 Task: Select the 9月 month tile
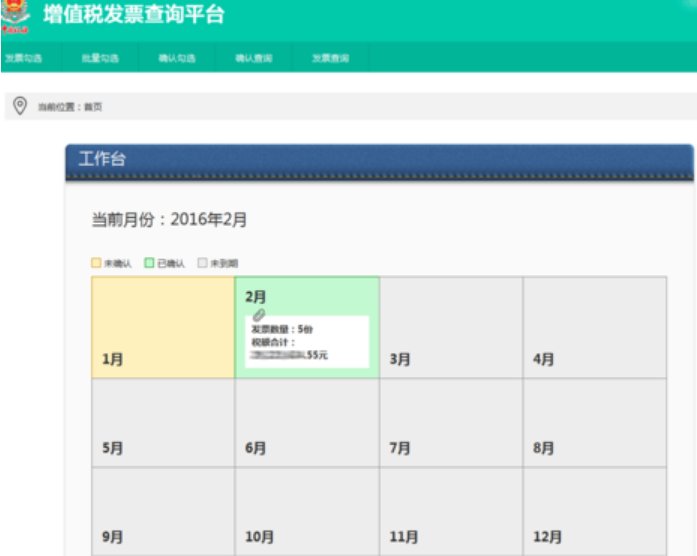coord(163,512)
